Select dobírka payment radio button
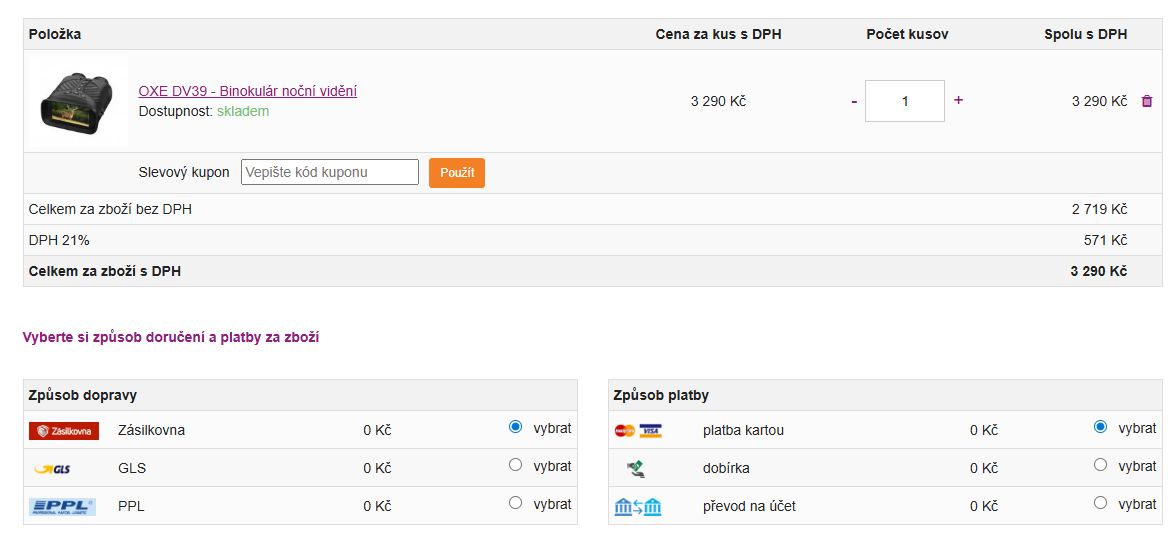This screenshot has height=537, width=1168. [x=1100, y=465]
